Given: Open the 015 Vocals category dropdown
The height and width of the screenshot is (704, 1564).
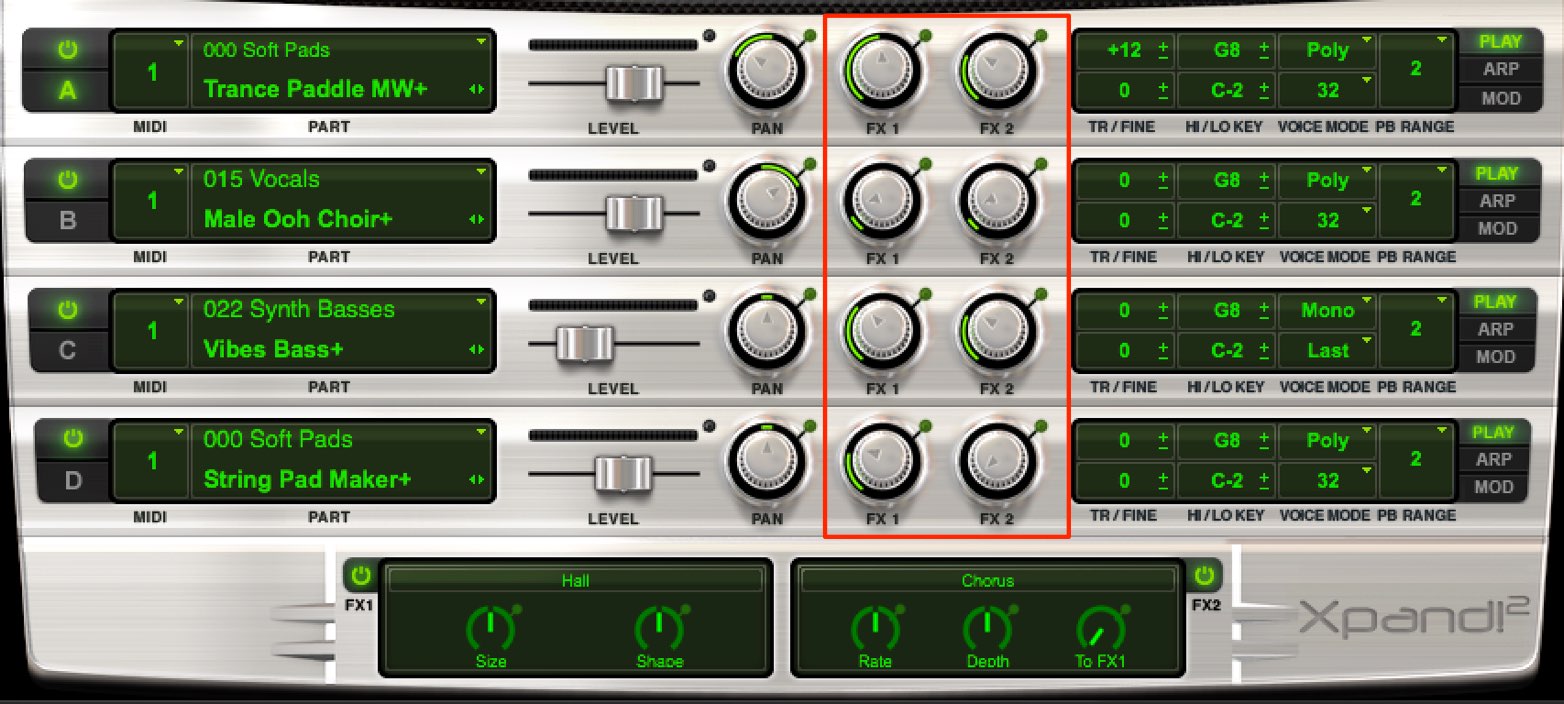Looking at the screenshot, I should tap(341, 180).
